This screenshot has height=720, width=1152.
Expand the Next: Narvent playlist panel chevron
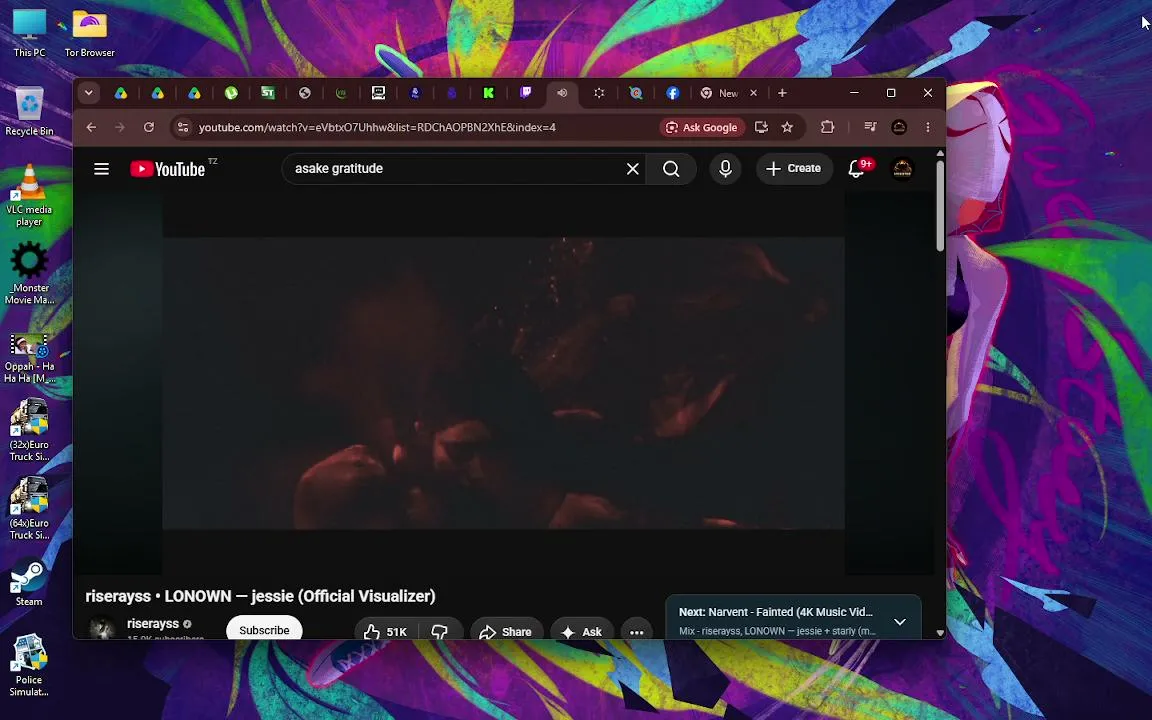click(x=899, y=622)
